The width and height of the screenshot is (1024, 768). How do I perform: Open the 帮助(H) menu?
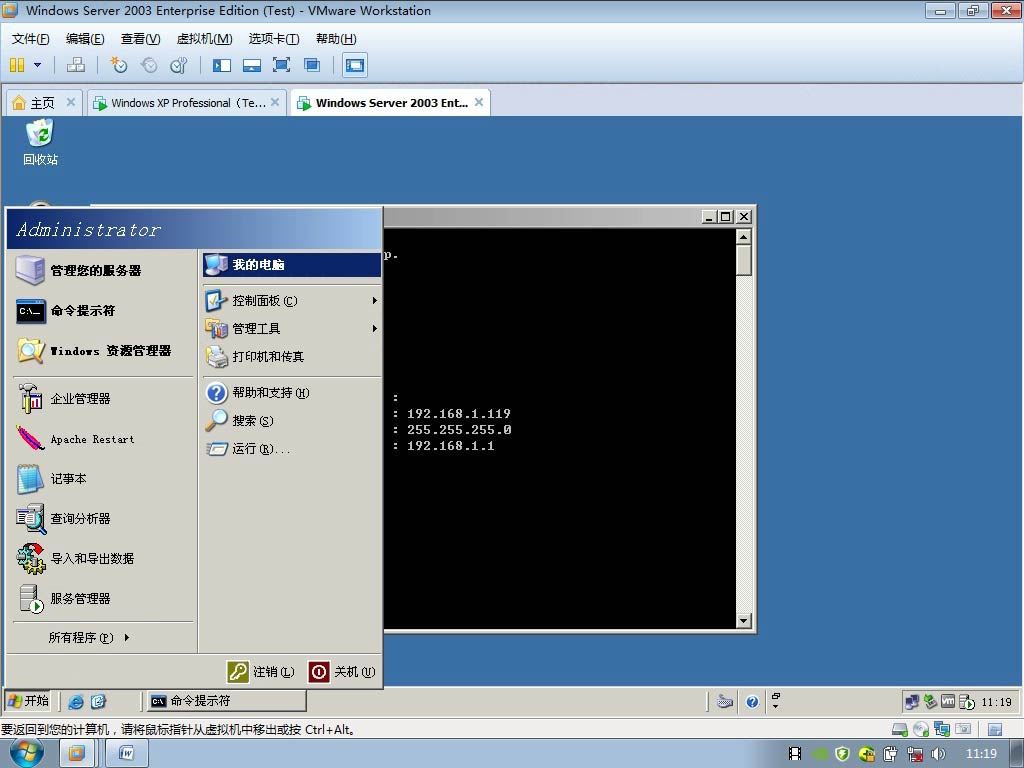coord(336,39)
